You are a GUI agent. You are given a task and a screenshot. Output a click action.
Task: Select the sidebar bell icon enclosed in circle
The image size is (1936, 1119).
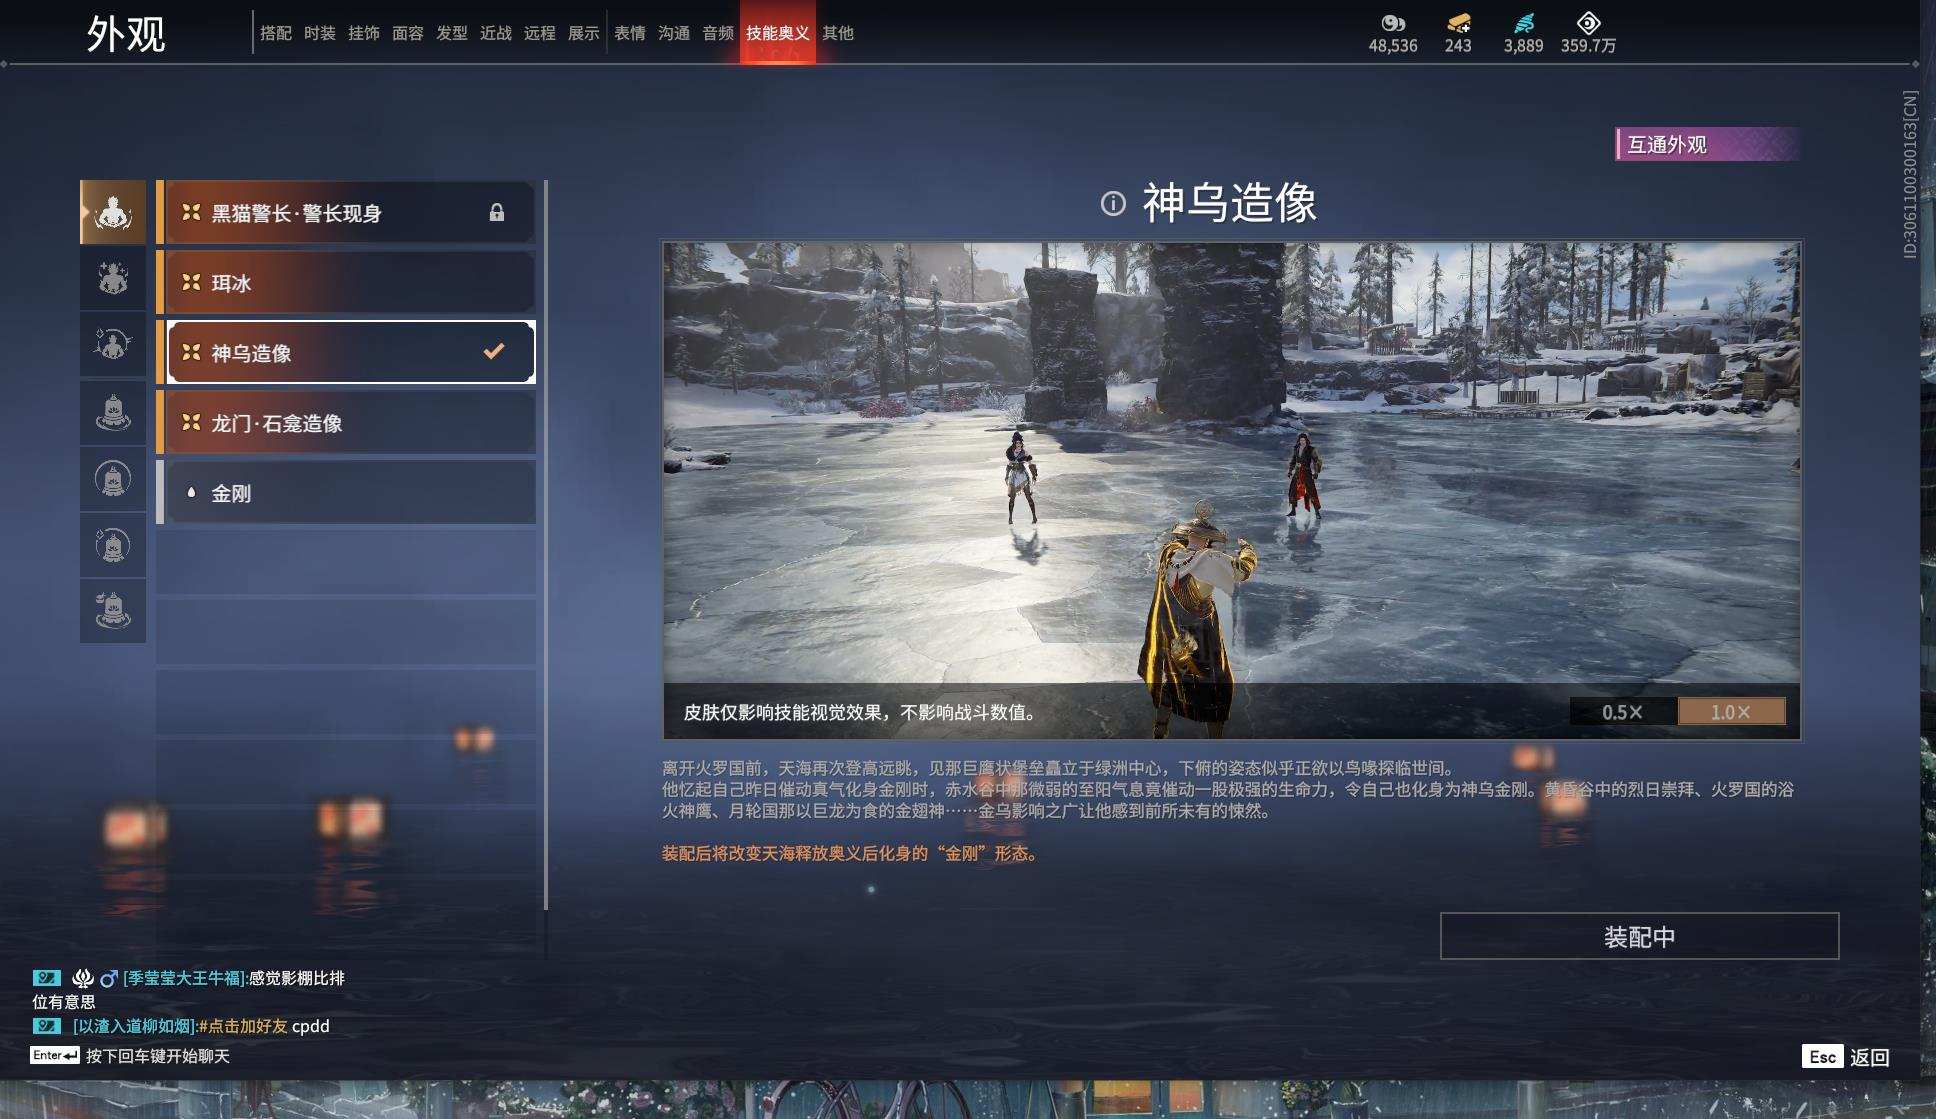(113, 479)
